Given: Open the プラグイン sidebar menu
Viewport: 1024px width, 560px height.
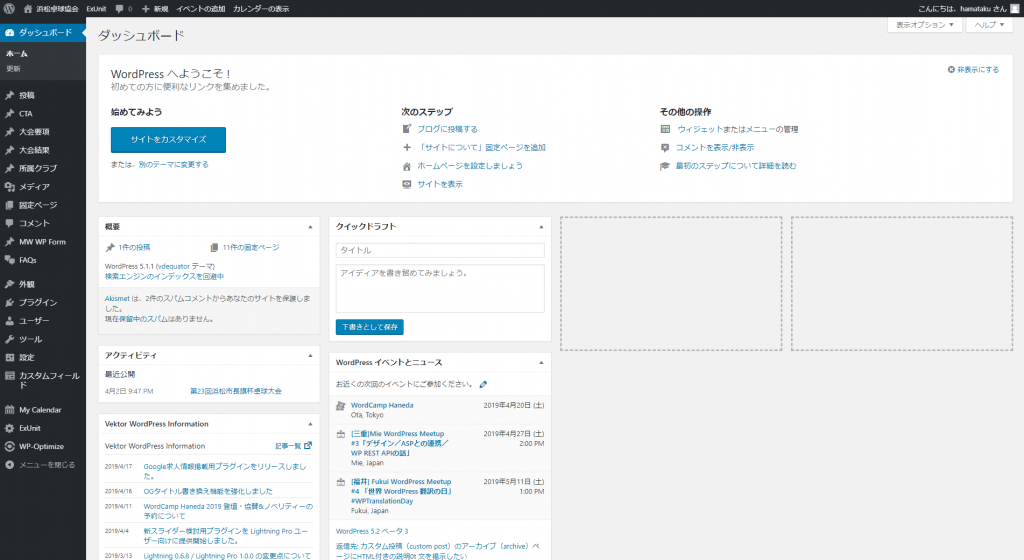Looking at the screenshot, I should pyautogui.click(x=38, y=302).
